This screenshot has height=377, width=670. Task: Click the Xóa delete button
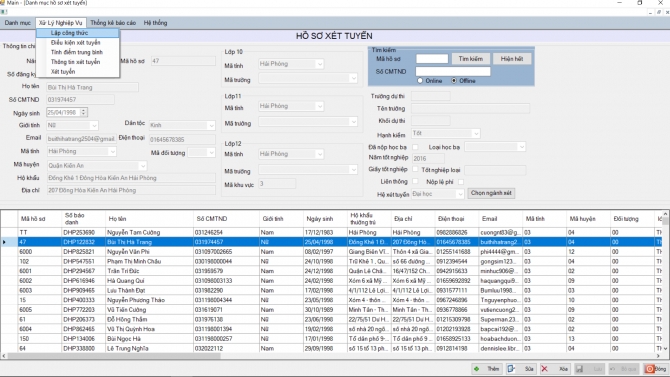[555, 369]
